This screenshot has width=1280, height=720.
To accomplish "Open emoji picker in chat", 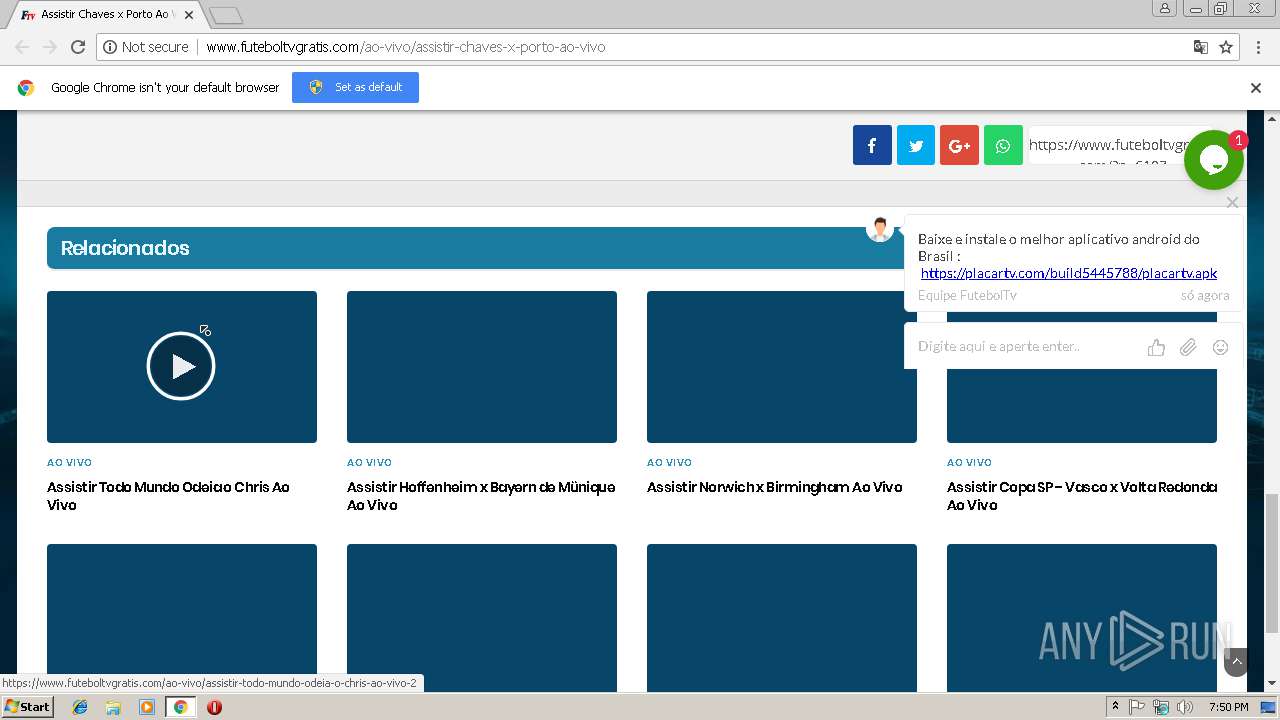I will pyautogui.click(x=1220, y=347).
